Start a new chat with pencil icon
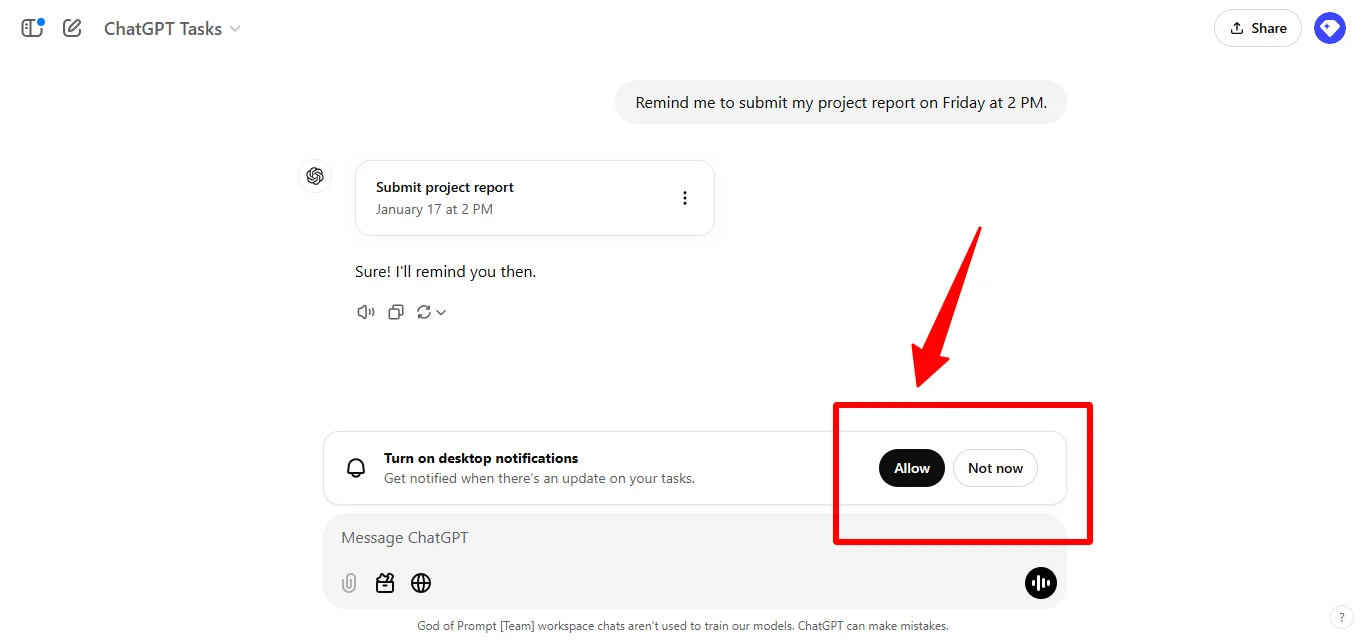Screen dimensions: 1366x641 (x=72, y=28)
